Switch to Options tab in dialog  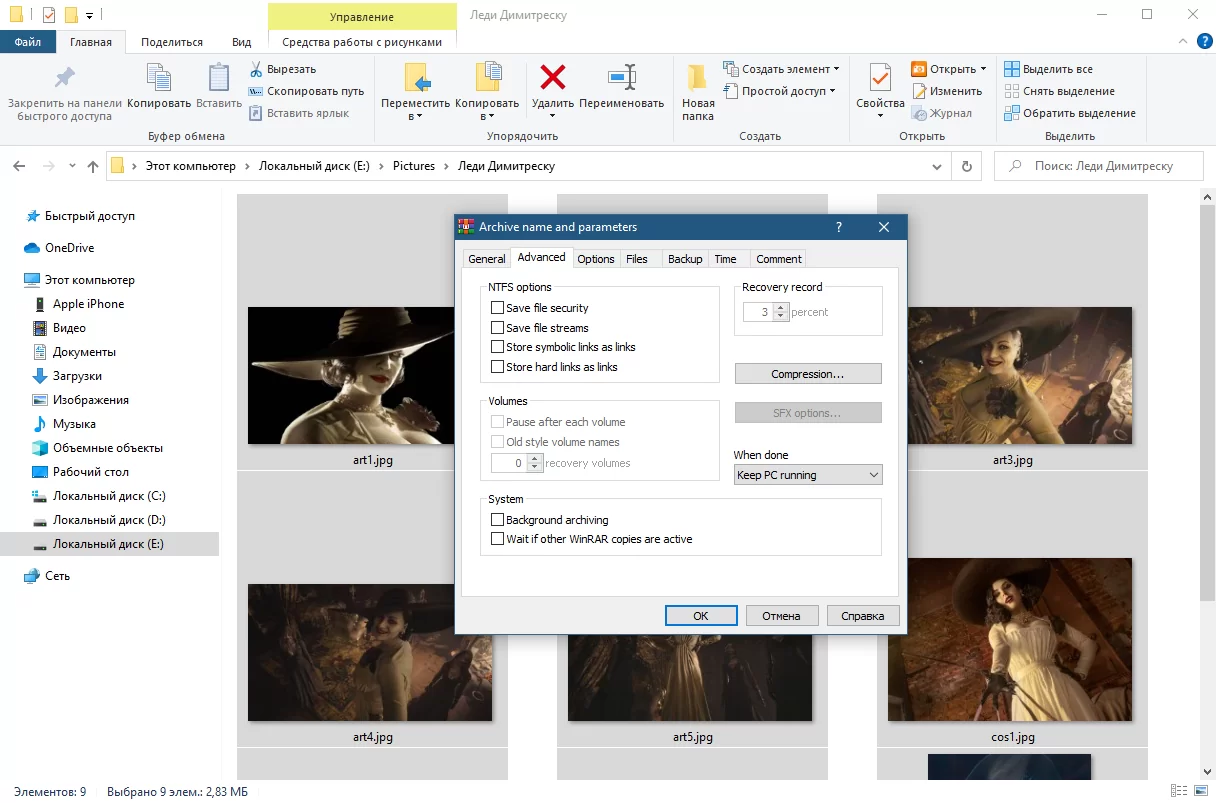point(596,259)
